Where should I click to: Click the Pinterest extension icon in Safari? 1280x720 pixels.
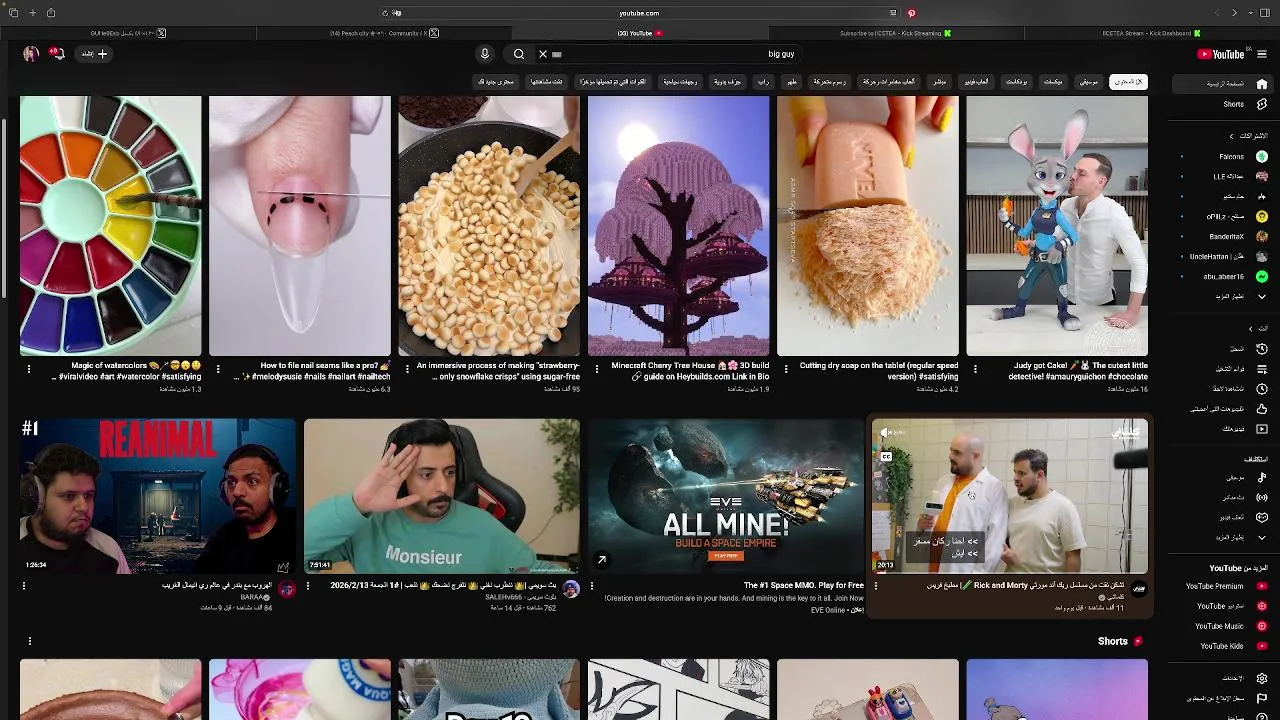[x=911, y=13]
